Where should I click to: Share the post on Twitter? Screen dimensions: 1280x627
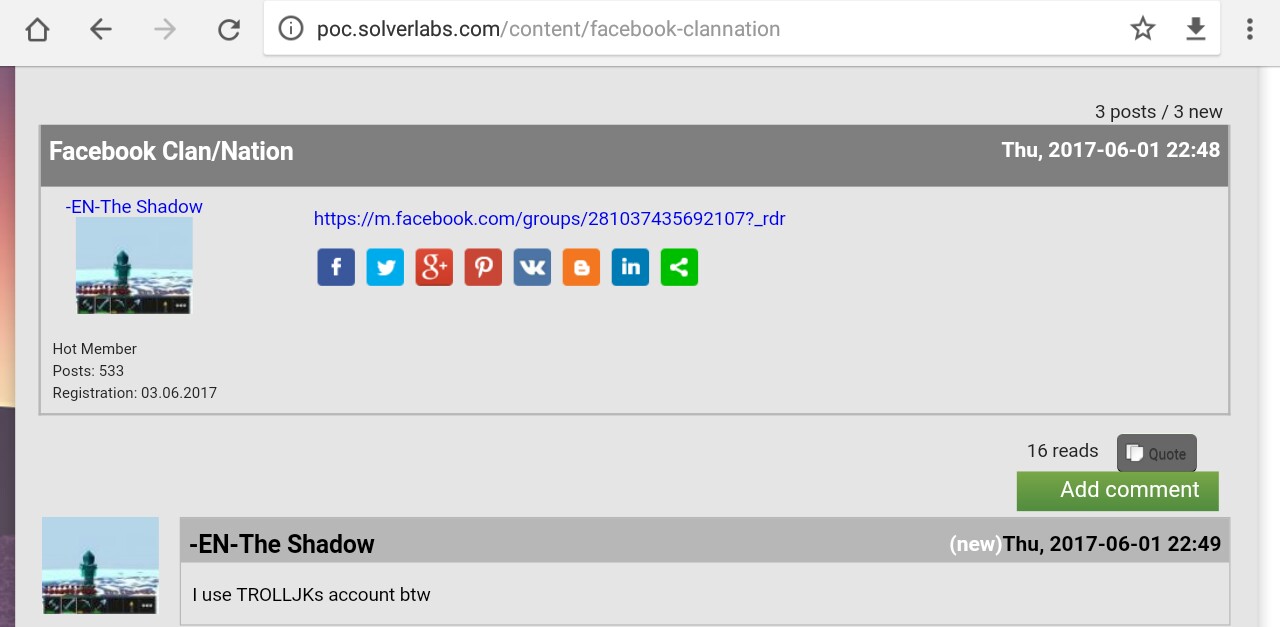coord(385,267)
